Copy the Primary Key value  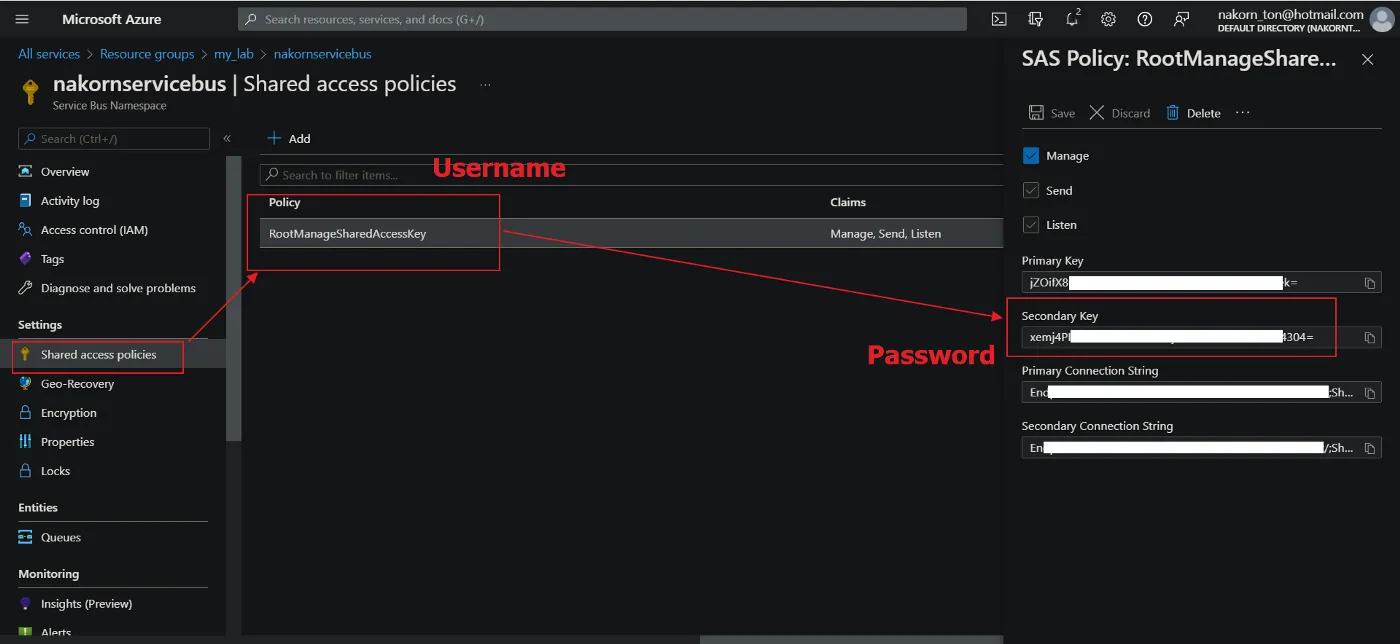[1370, 283]
